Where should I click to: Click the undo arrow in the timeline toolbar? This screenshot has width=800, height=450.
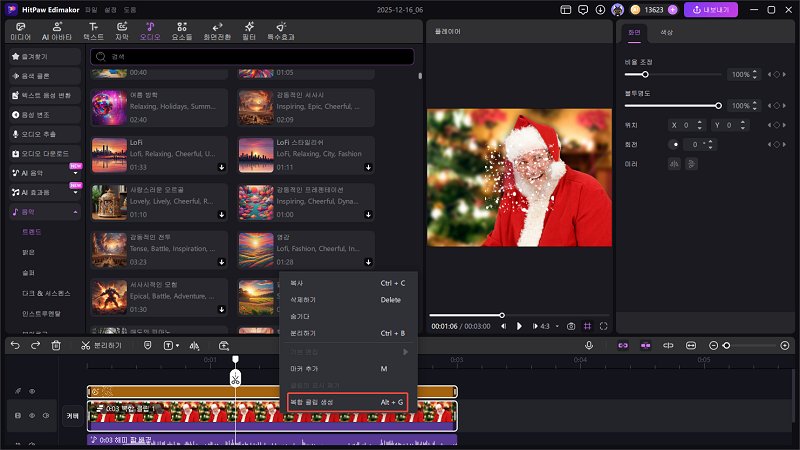coord(15,345)
